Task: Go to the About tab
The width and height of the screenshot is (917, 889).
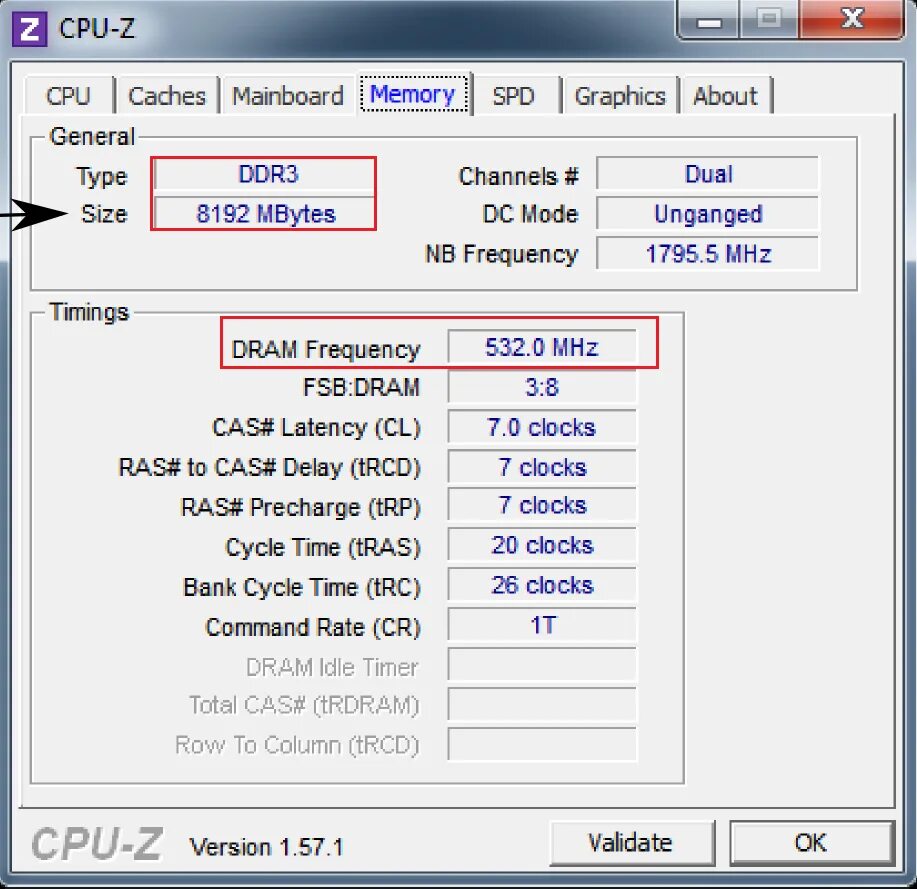Action: point(725,96)
